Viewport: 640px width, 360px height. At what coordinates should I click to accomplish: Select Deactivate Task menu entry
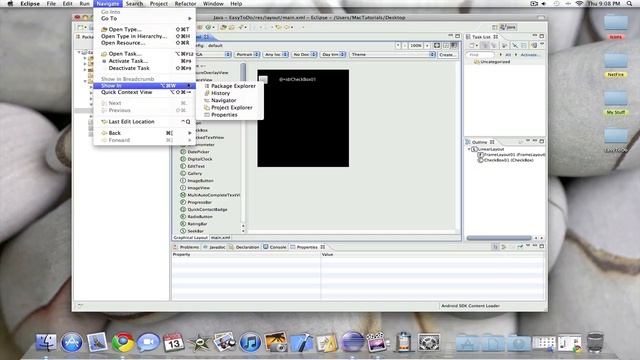click(x=145, y=68)
